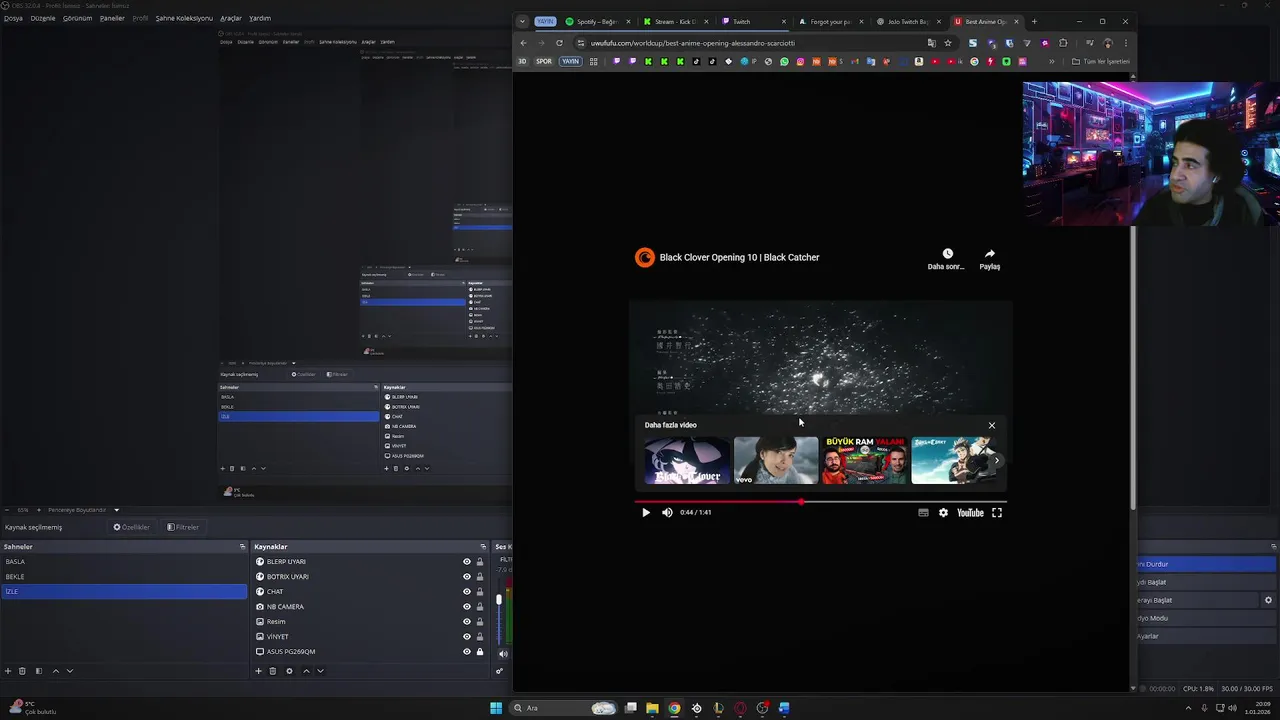
Task: Open the Görünüm menu in OBS
Action: pos(77,18)
